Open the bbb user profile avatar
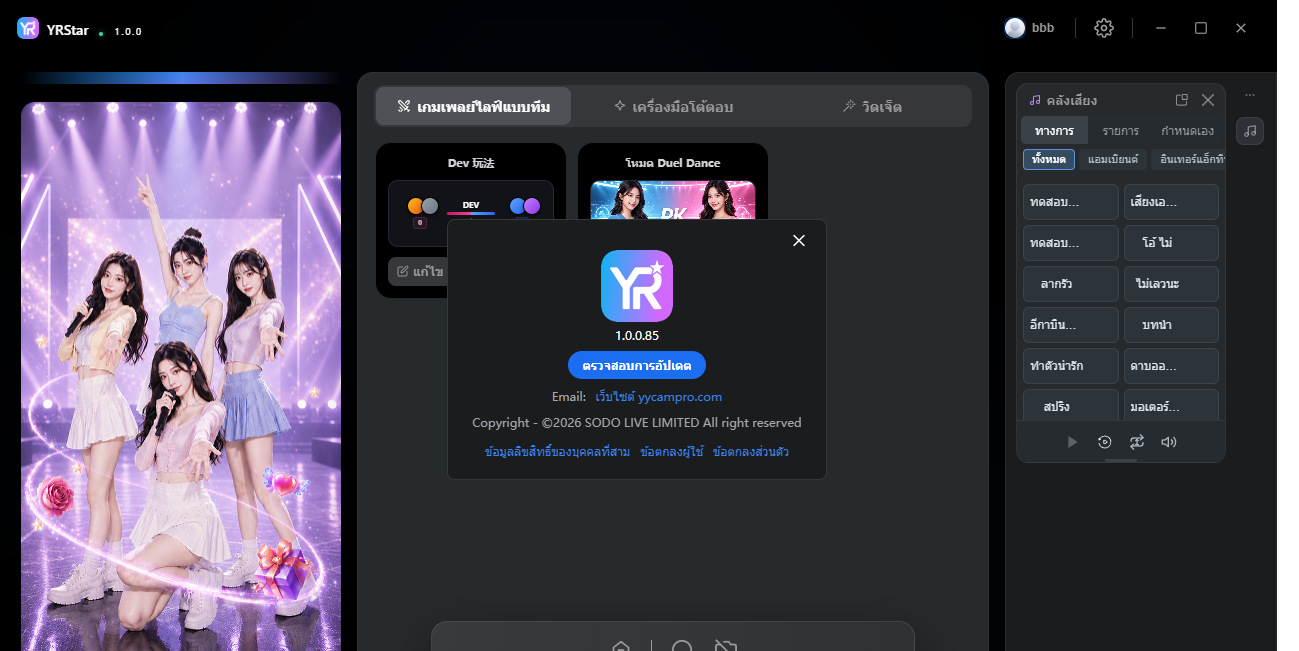 (1015, 28)
